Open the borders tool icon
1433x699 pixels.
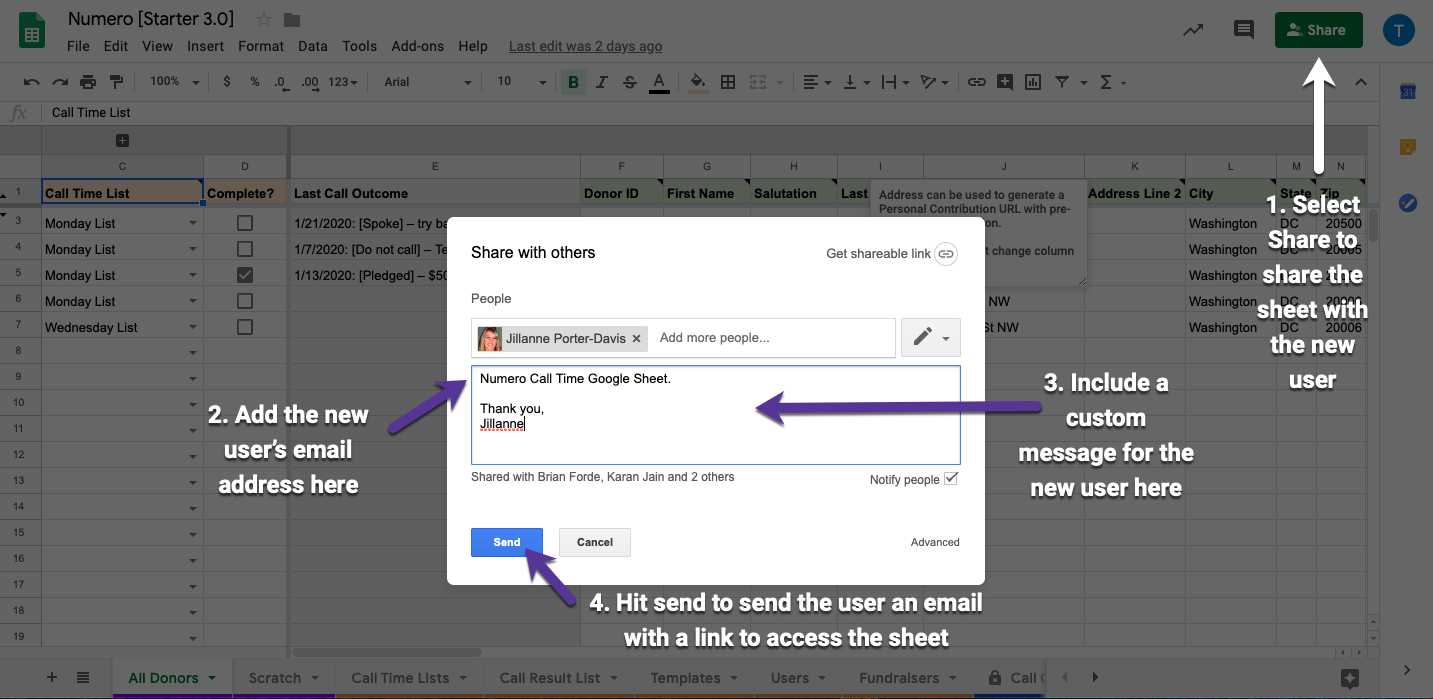pyautogui.click(x=728, y=82)
